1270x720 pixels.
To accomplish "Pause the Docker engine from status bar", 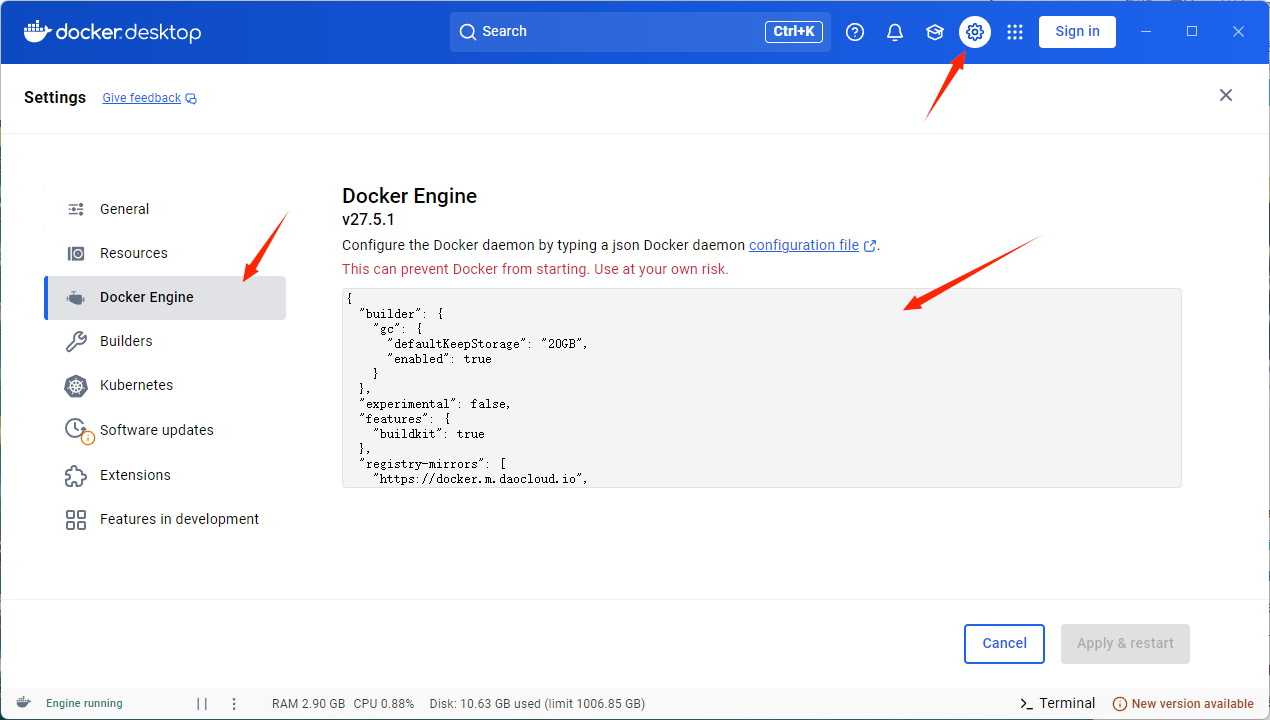I will pos(202,704).
